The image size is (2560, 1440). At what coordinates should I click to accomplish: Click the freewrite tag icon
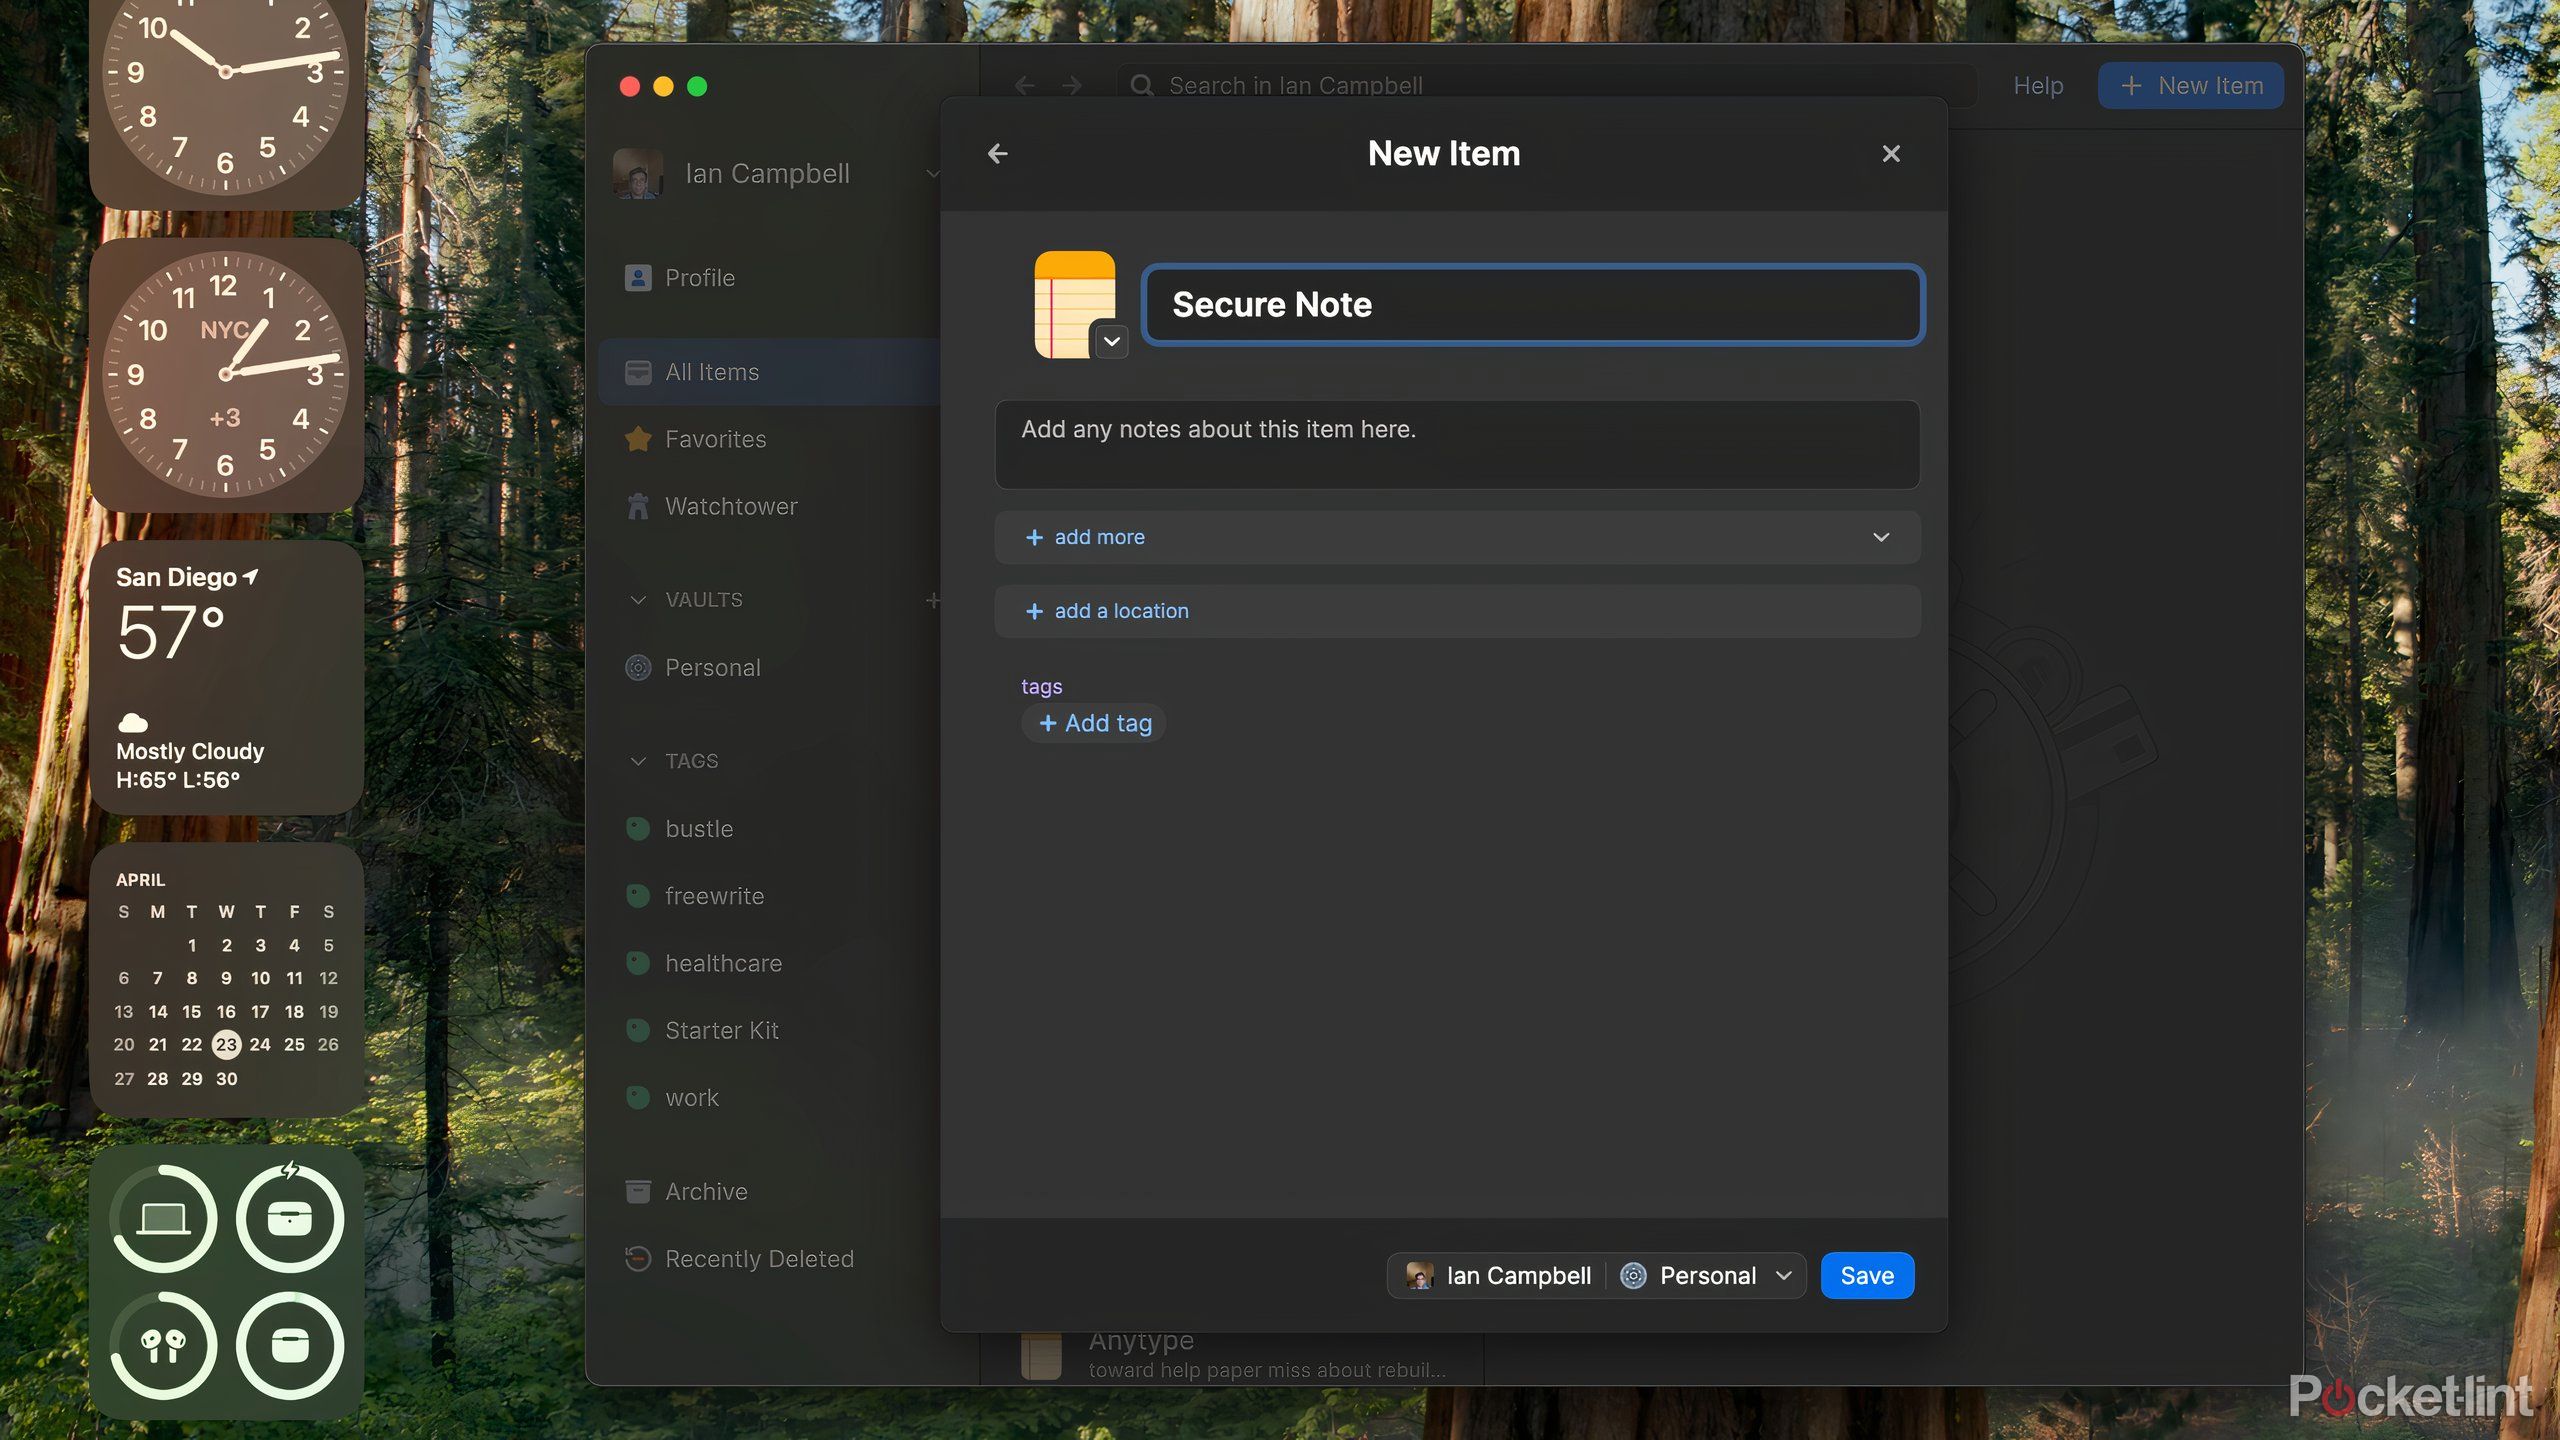click(638, 896)
